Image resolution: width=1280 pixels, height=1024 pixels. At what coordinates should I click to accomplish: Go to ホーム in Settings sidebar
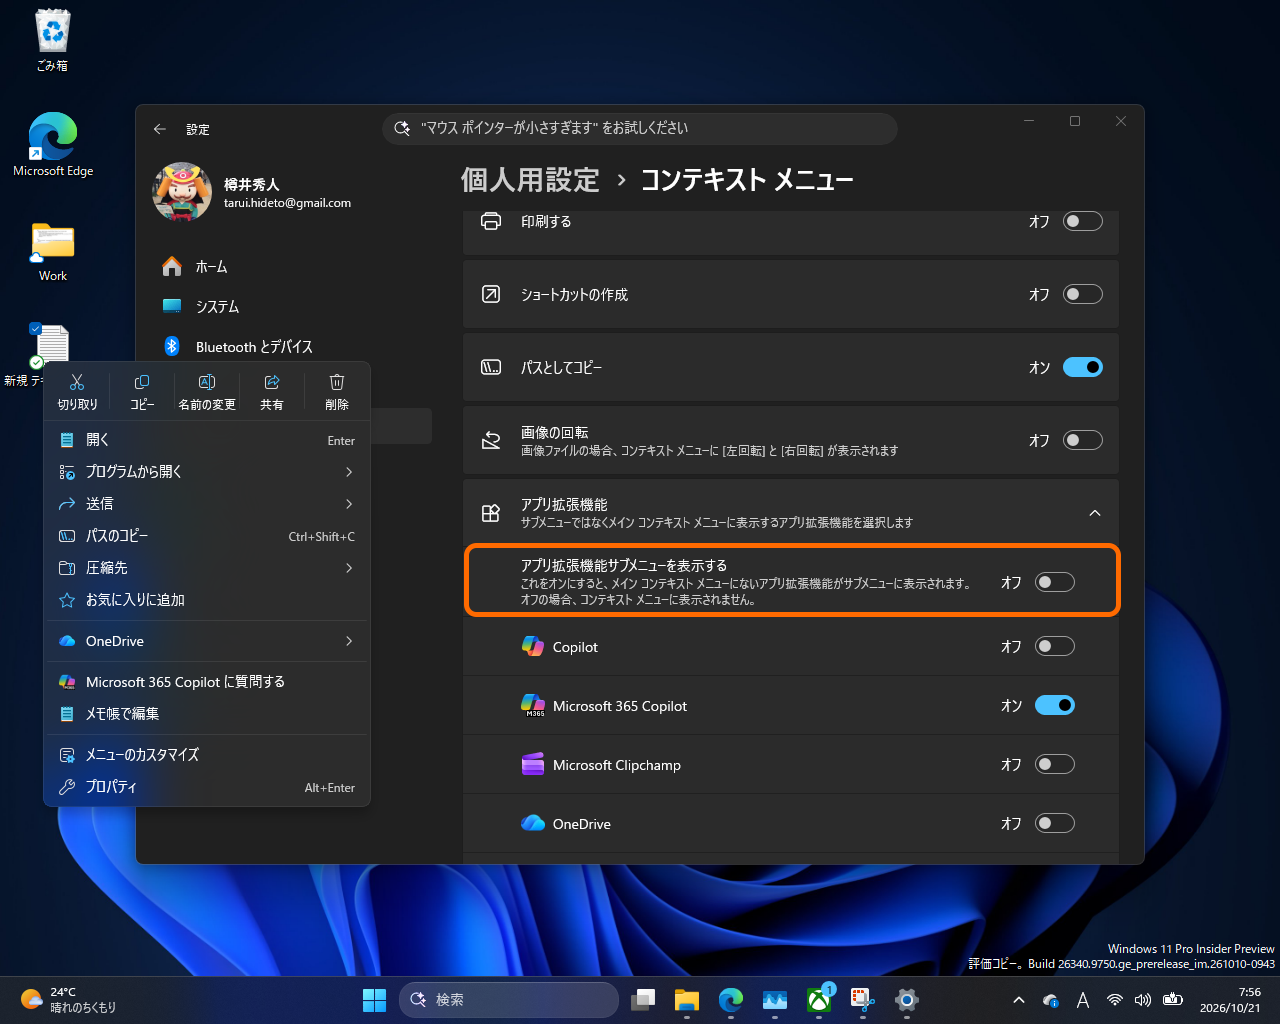(x=292, y=267)
